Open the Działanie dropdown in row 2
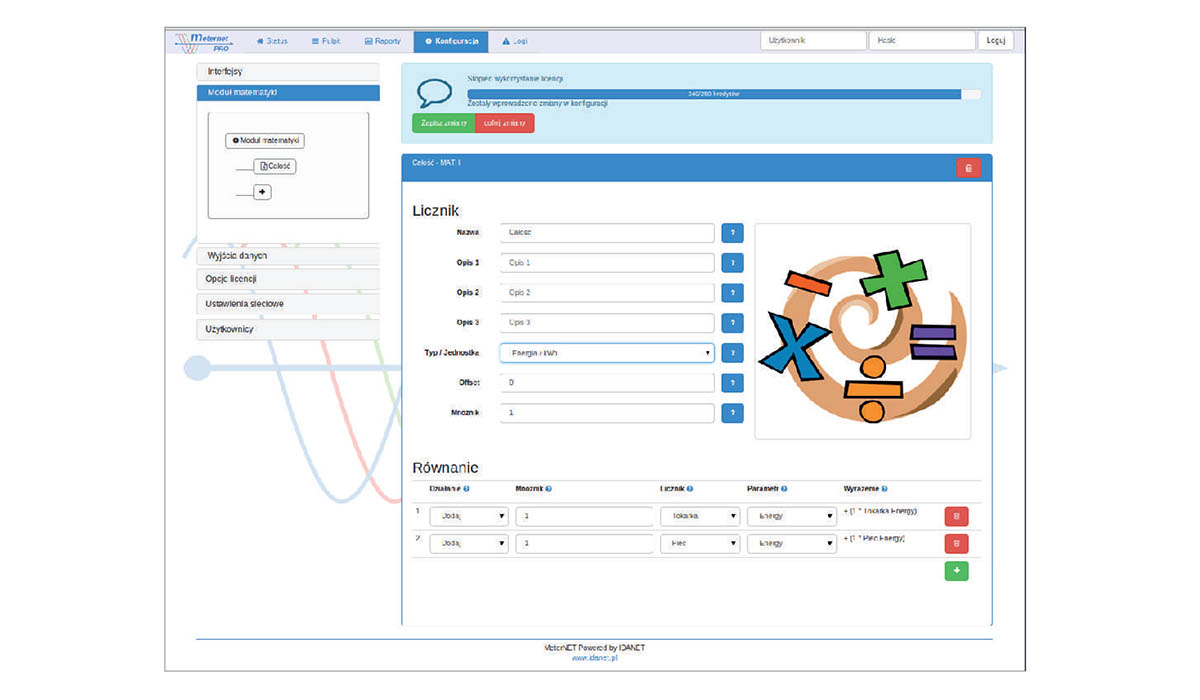This screenshot has width=1200, height=700. [468, 544]
